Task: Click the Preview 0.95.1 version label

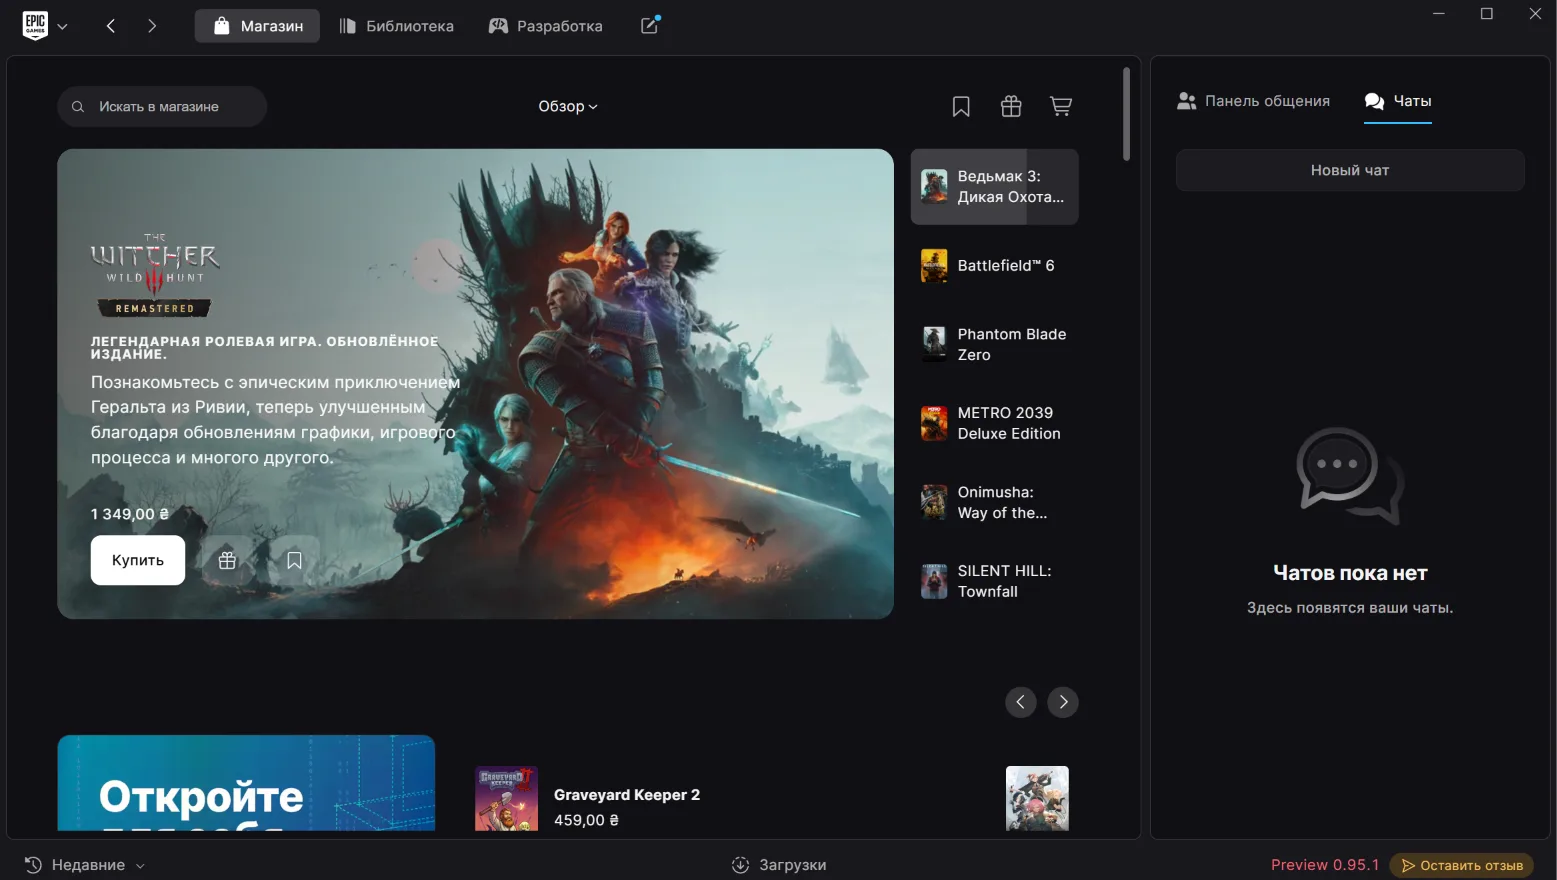Action: click(x=1325, y=865)
